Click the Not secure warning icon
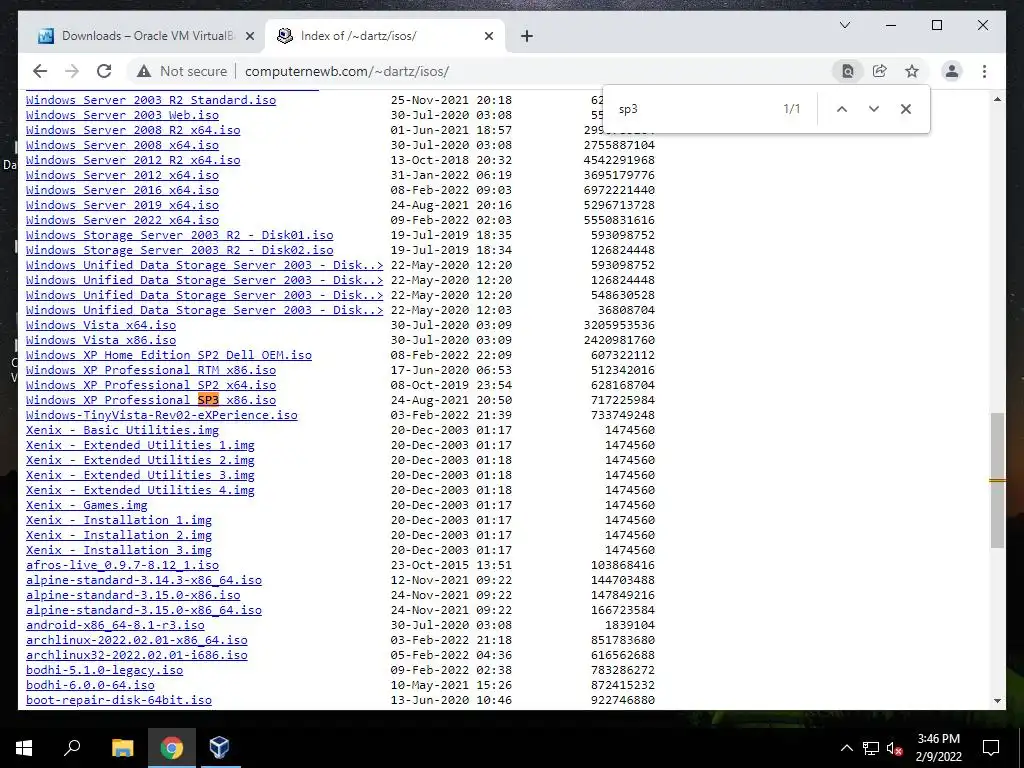 pyautogui.click(x=144, y=71)
